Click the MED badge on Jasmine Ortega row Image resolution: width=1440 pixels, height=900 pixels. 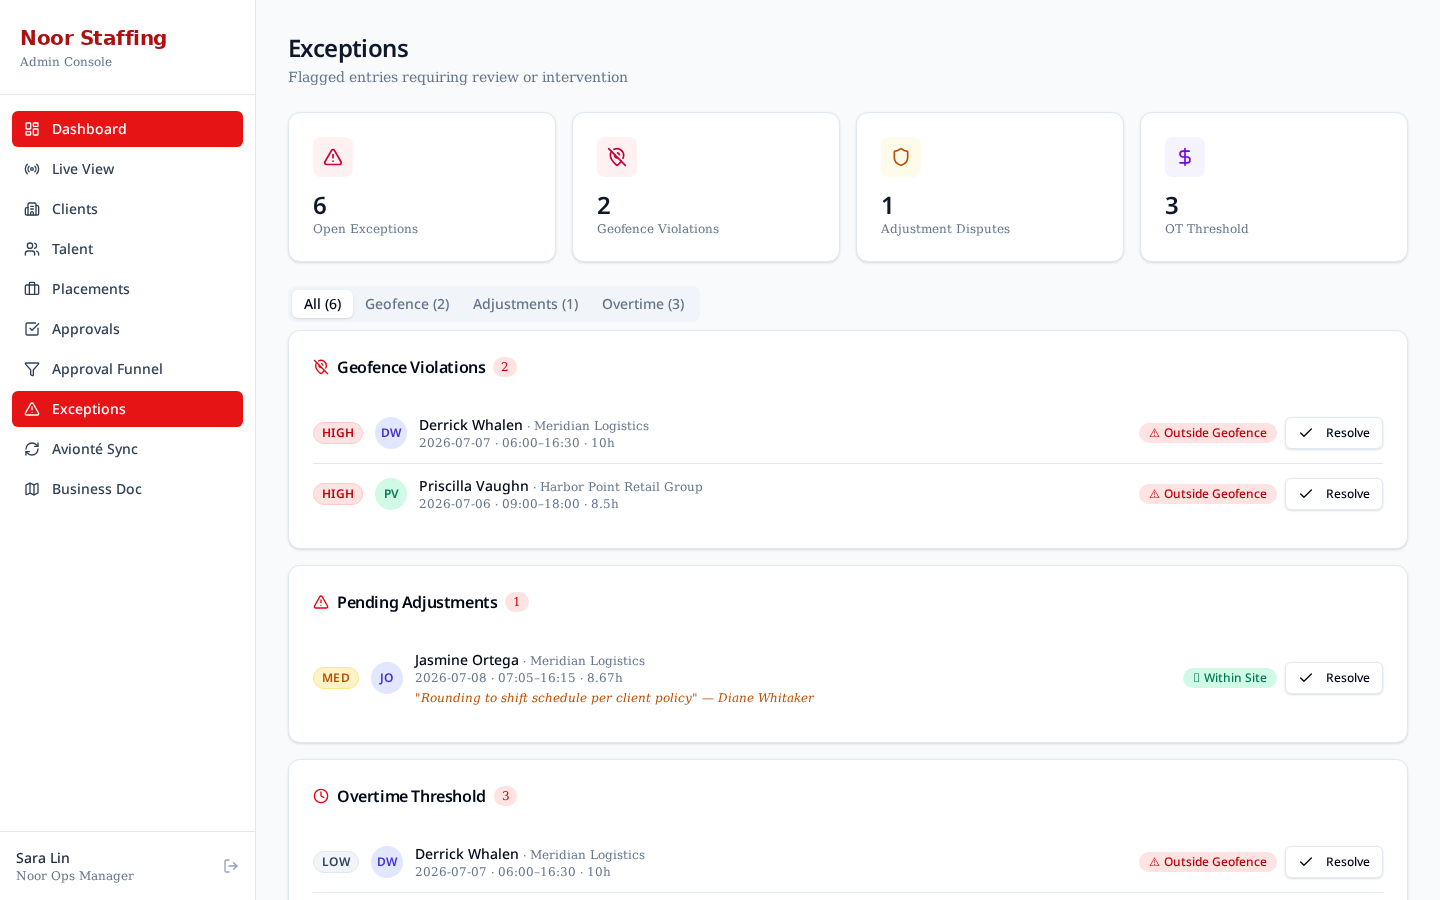coord(336,678)
